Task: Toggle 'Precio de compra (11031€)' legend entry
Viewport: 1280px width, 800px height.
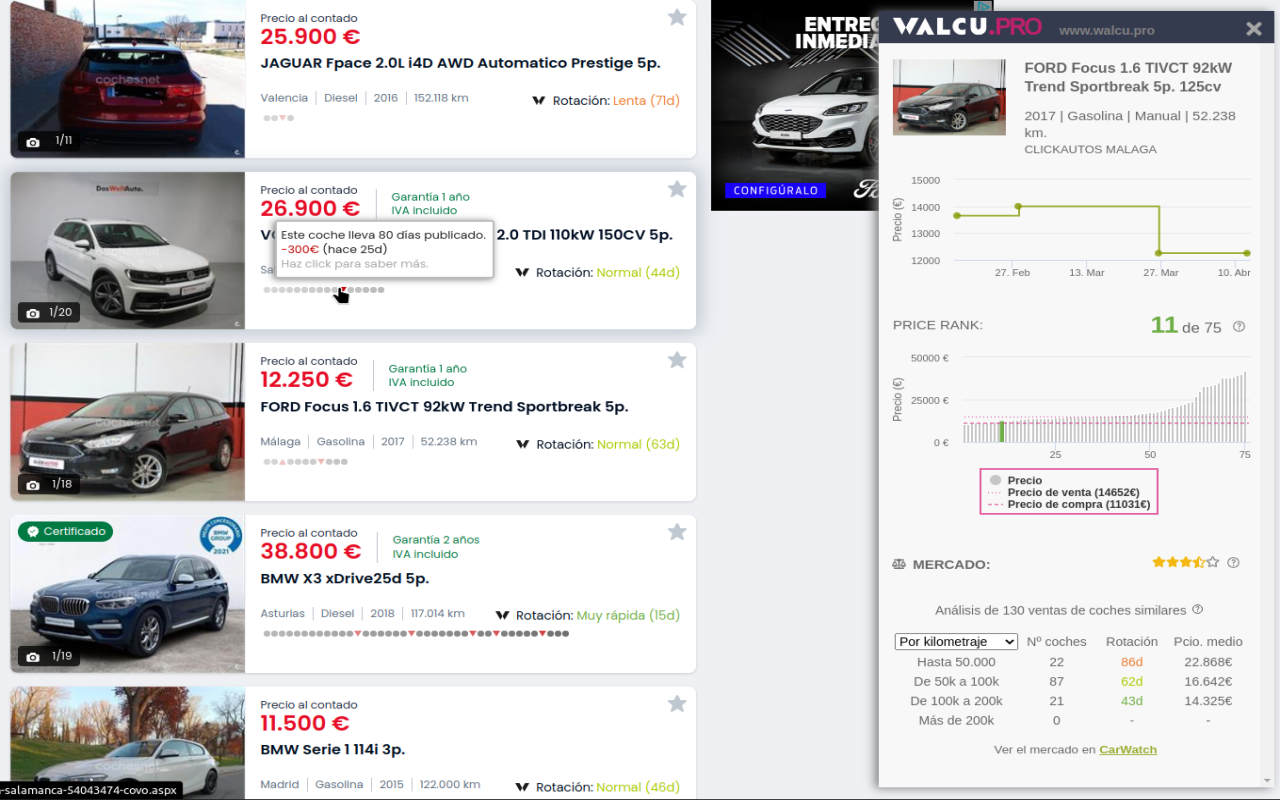Action: point(1068,505)
